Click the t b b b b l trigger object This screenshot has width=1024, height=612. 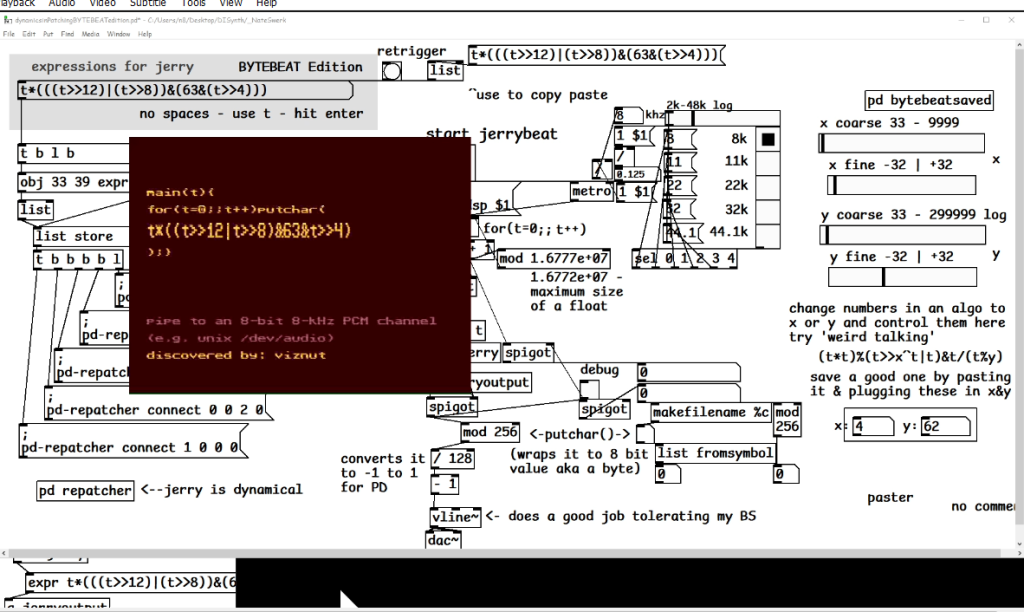tap(78, 259)
